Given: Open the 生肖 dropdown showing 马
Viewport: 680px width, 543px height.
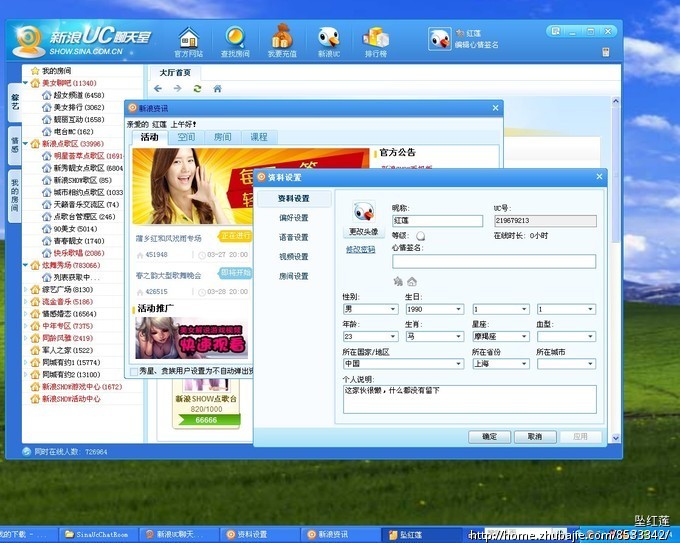Looking at the screenshot, I should [435, 337].
